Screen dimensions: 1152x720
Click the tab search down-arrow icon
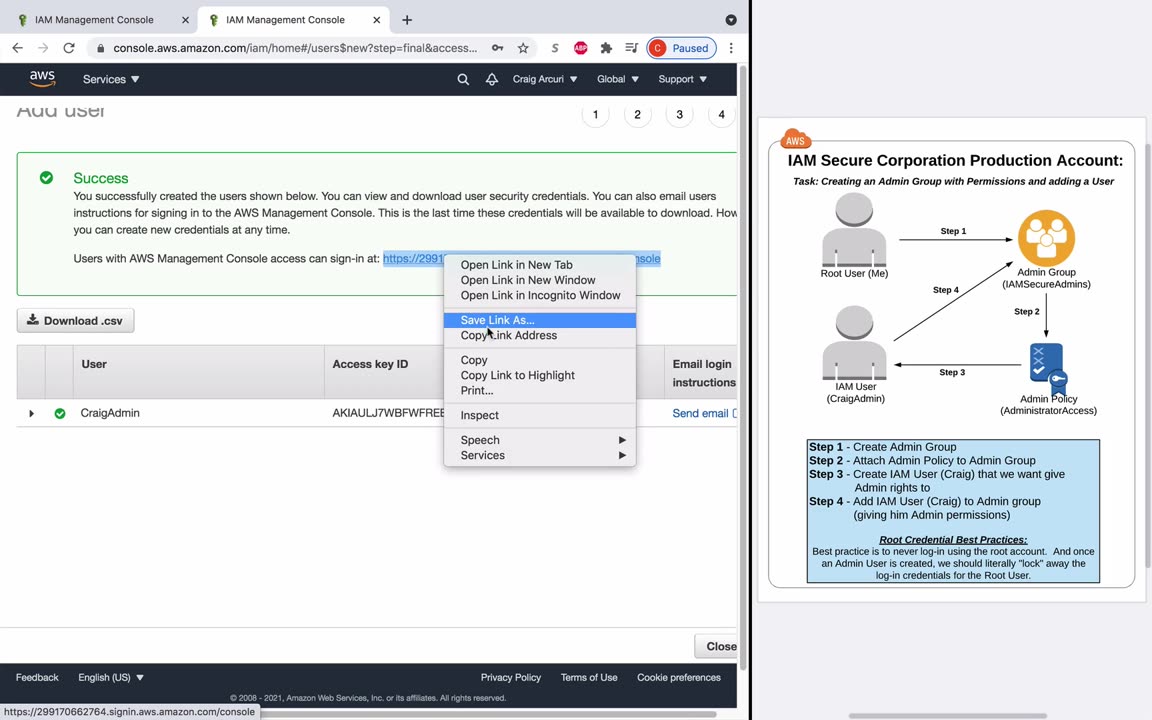(731, 20)
